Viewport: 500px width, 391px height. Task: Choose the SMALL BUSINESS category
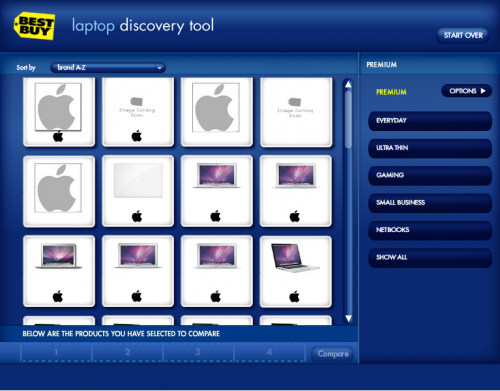(x=430, y=203)
